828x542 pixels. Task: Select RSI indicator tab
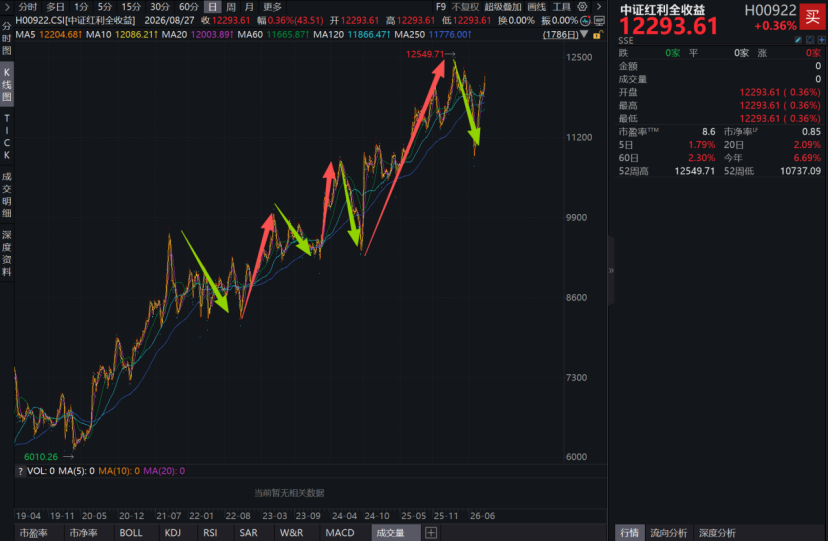pyautogui.click(x=210, y=532)
